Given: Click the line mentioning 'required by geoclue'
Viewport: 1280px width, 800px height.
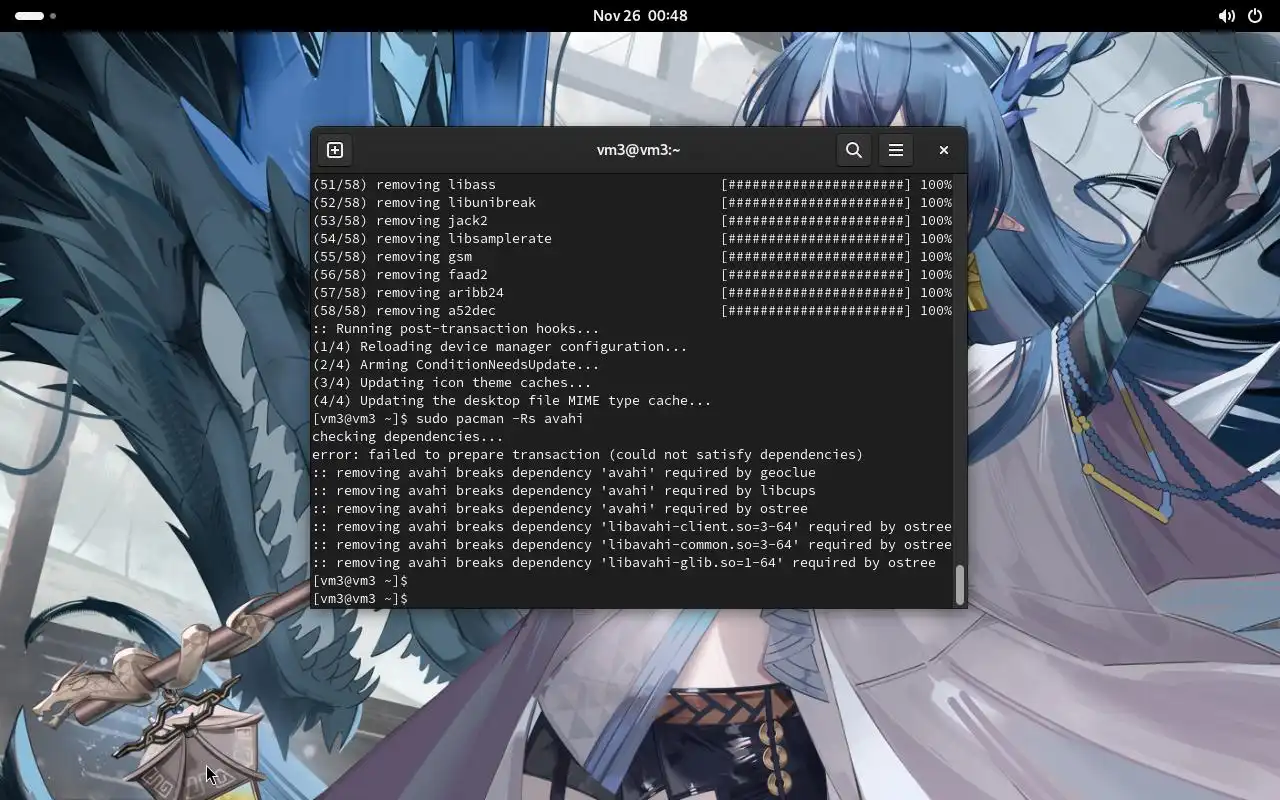Looking at the screenshot, I should (564, 472).
